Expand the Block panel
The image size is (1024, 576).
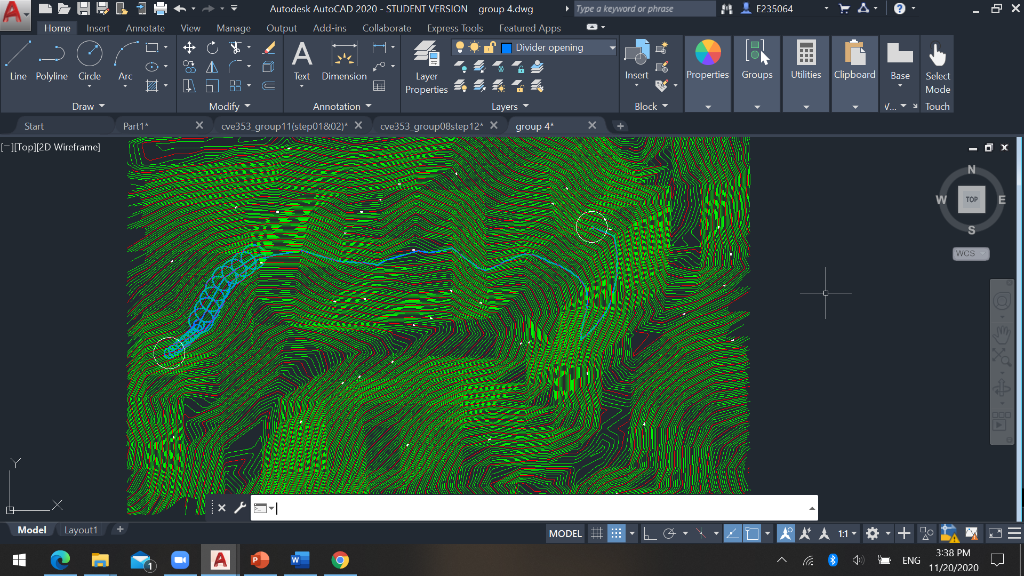651,106
